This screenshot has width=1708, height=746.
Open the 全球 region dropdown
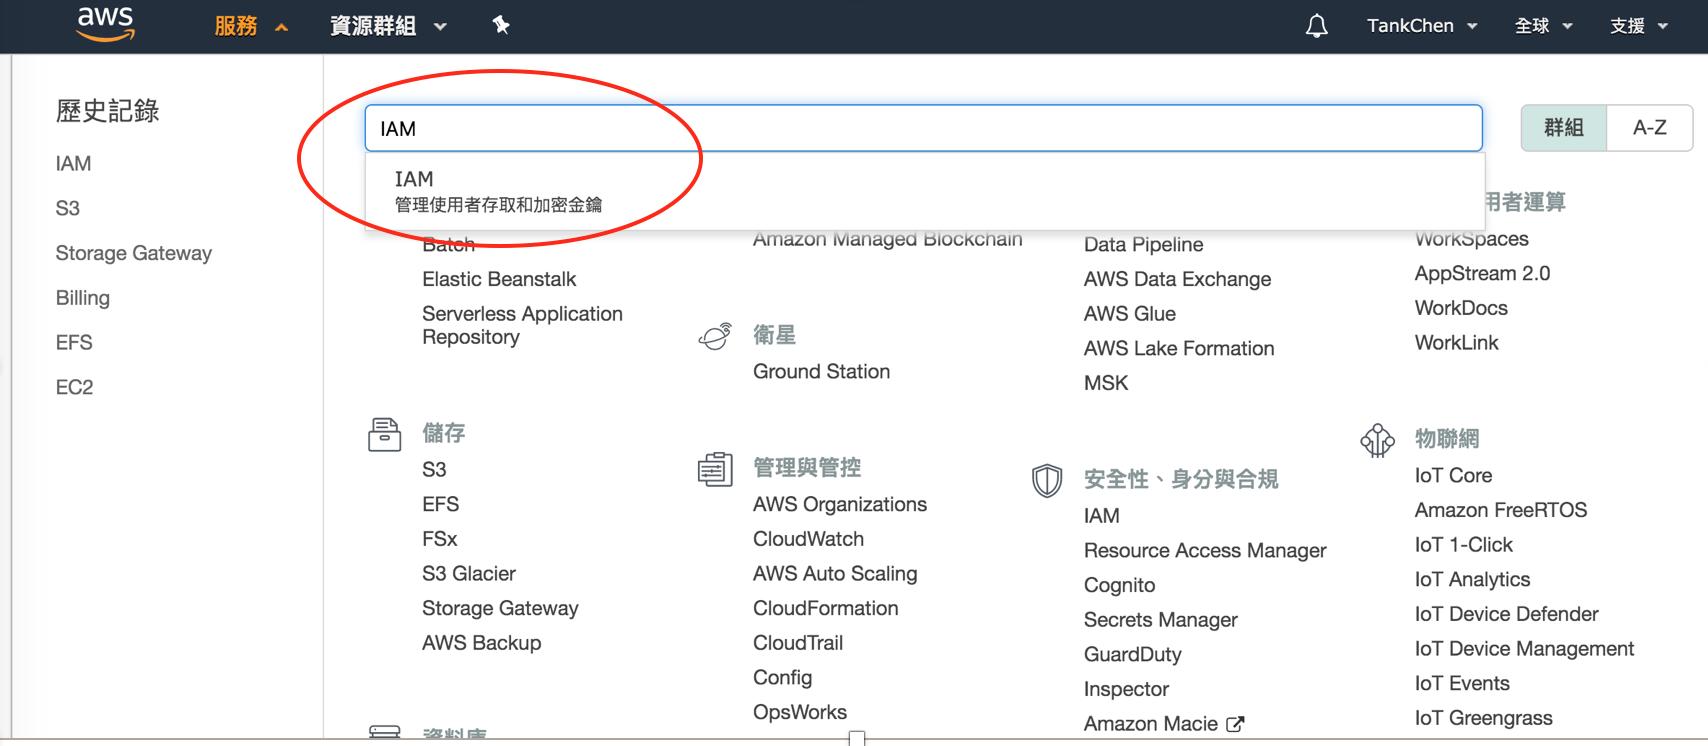click(x=1543, y=26)
